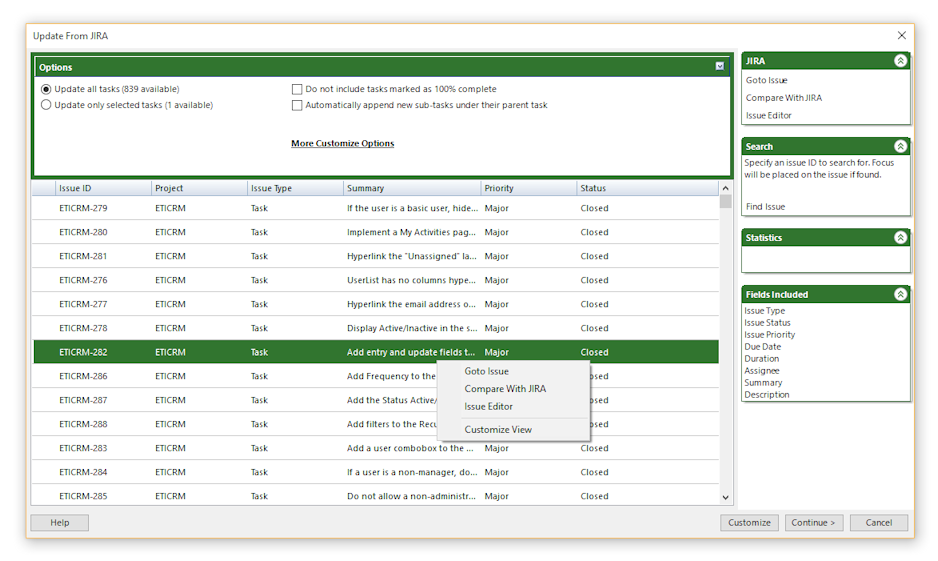
Task: Choose Goto Issue in context menu
Action: pyautogui.click(x=486, y=371)
